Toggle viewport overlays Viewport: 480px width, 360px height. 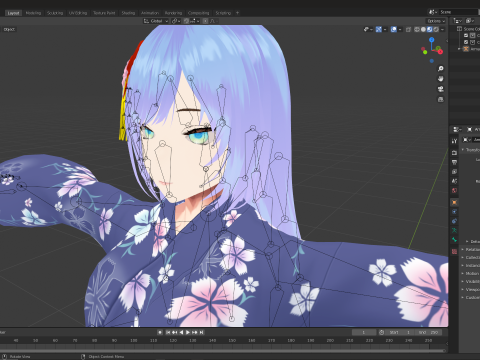click(x=394, y=29)
